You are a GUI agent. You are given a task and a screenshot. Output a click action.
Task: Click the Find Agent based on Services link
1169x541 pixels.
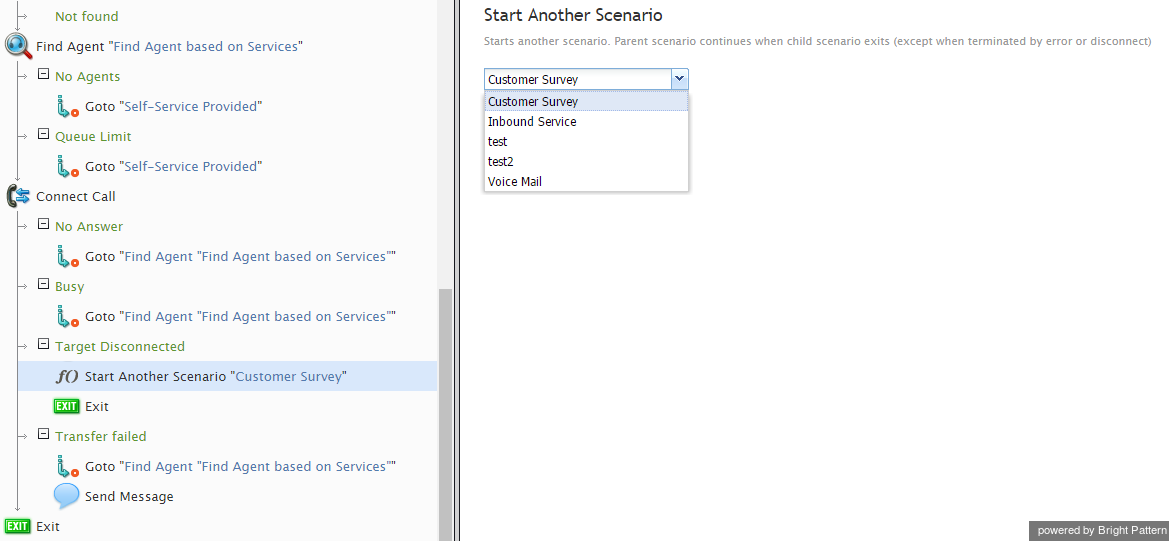[205, 46]
